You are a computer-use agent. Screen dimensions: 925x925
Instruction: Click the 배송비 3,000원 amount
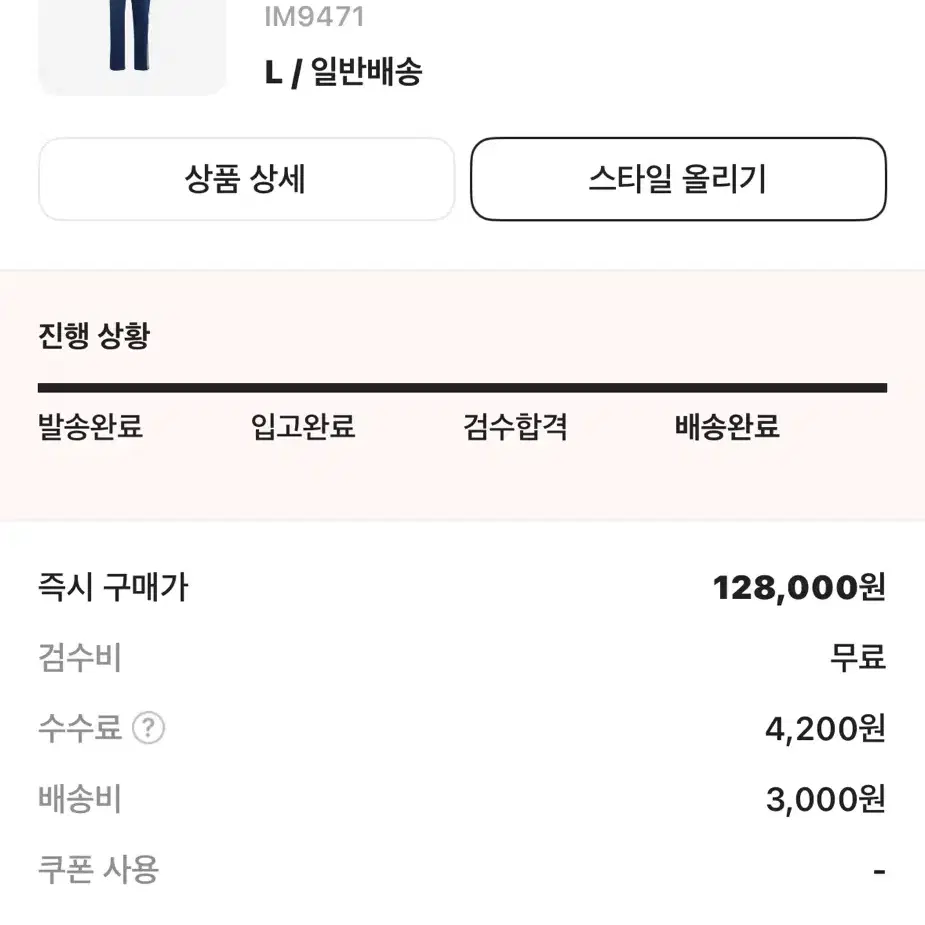[826, 799]
